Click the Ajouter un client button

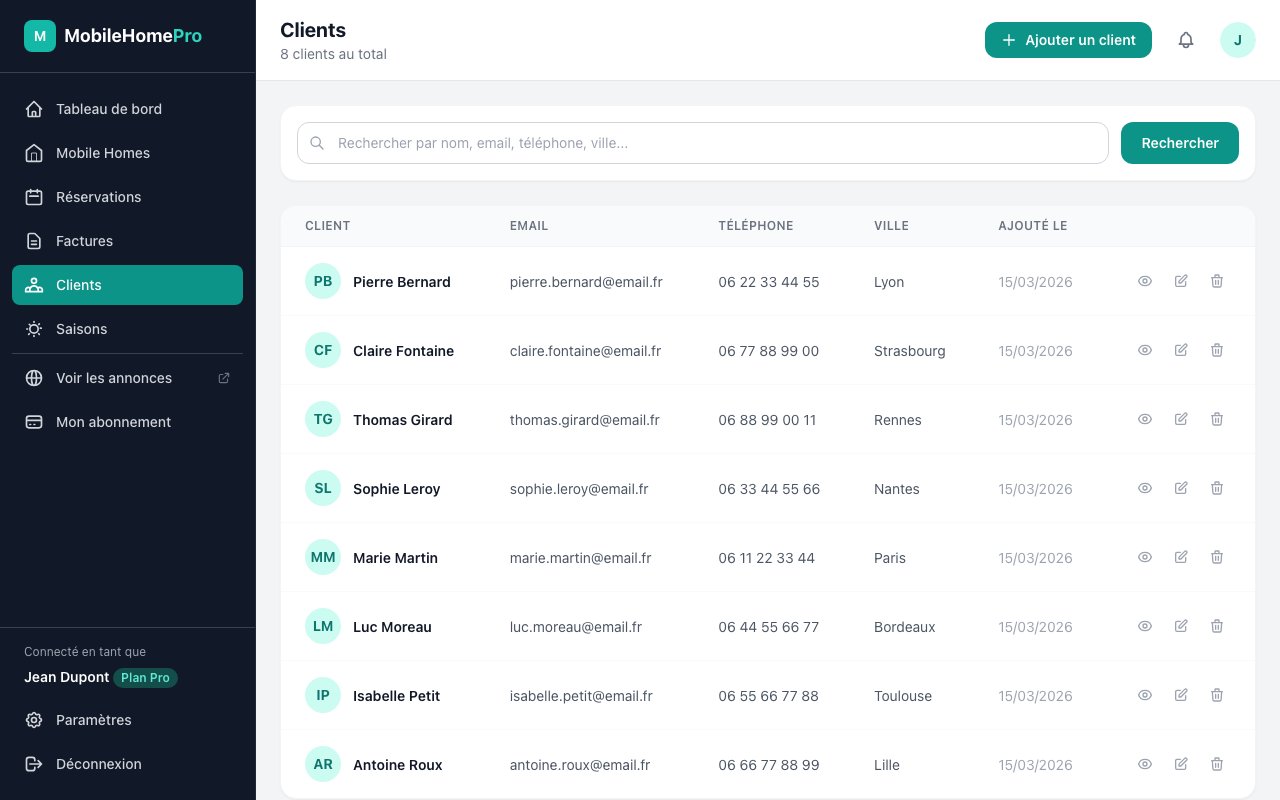(1068, 40)
